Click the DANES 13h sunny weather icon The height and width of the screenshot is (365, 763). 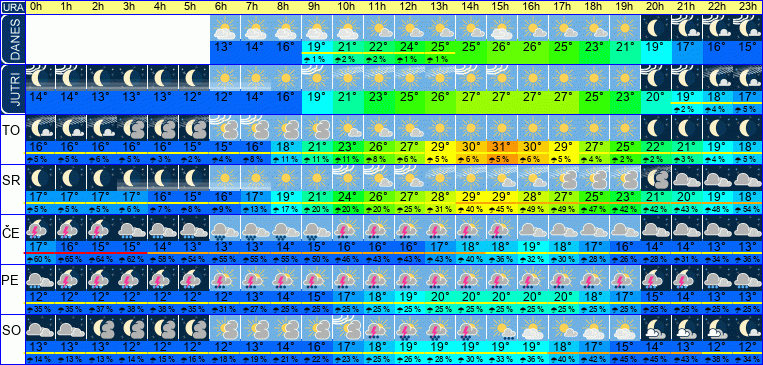pos(440,29)
